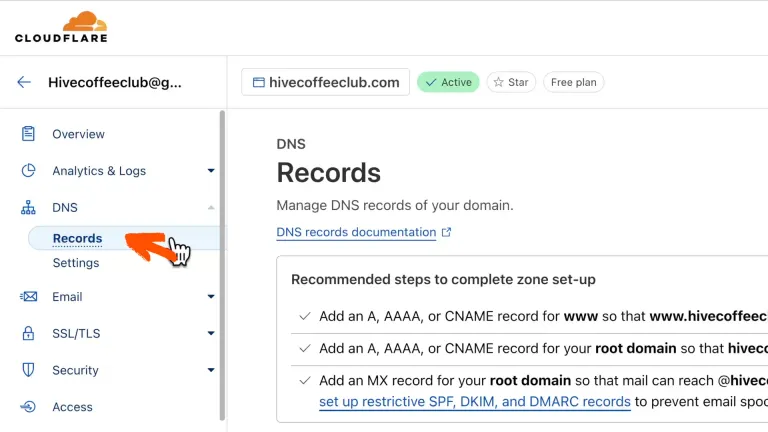Click the Cloudflare logo

[x=61, y=27]
